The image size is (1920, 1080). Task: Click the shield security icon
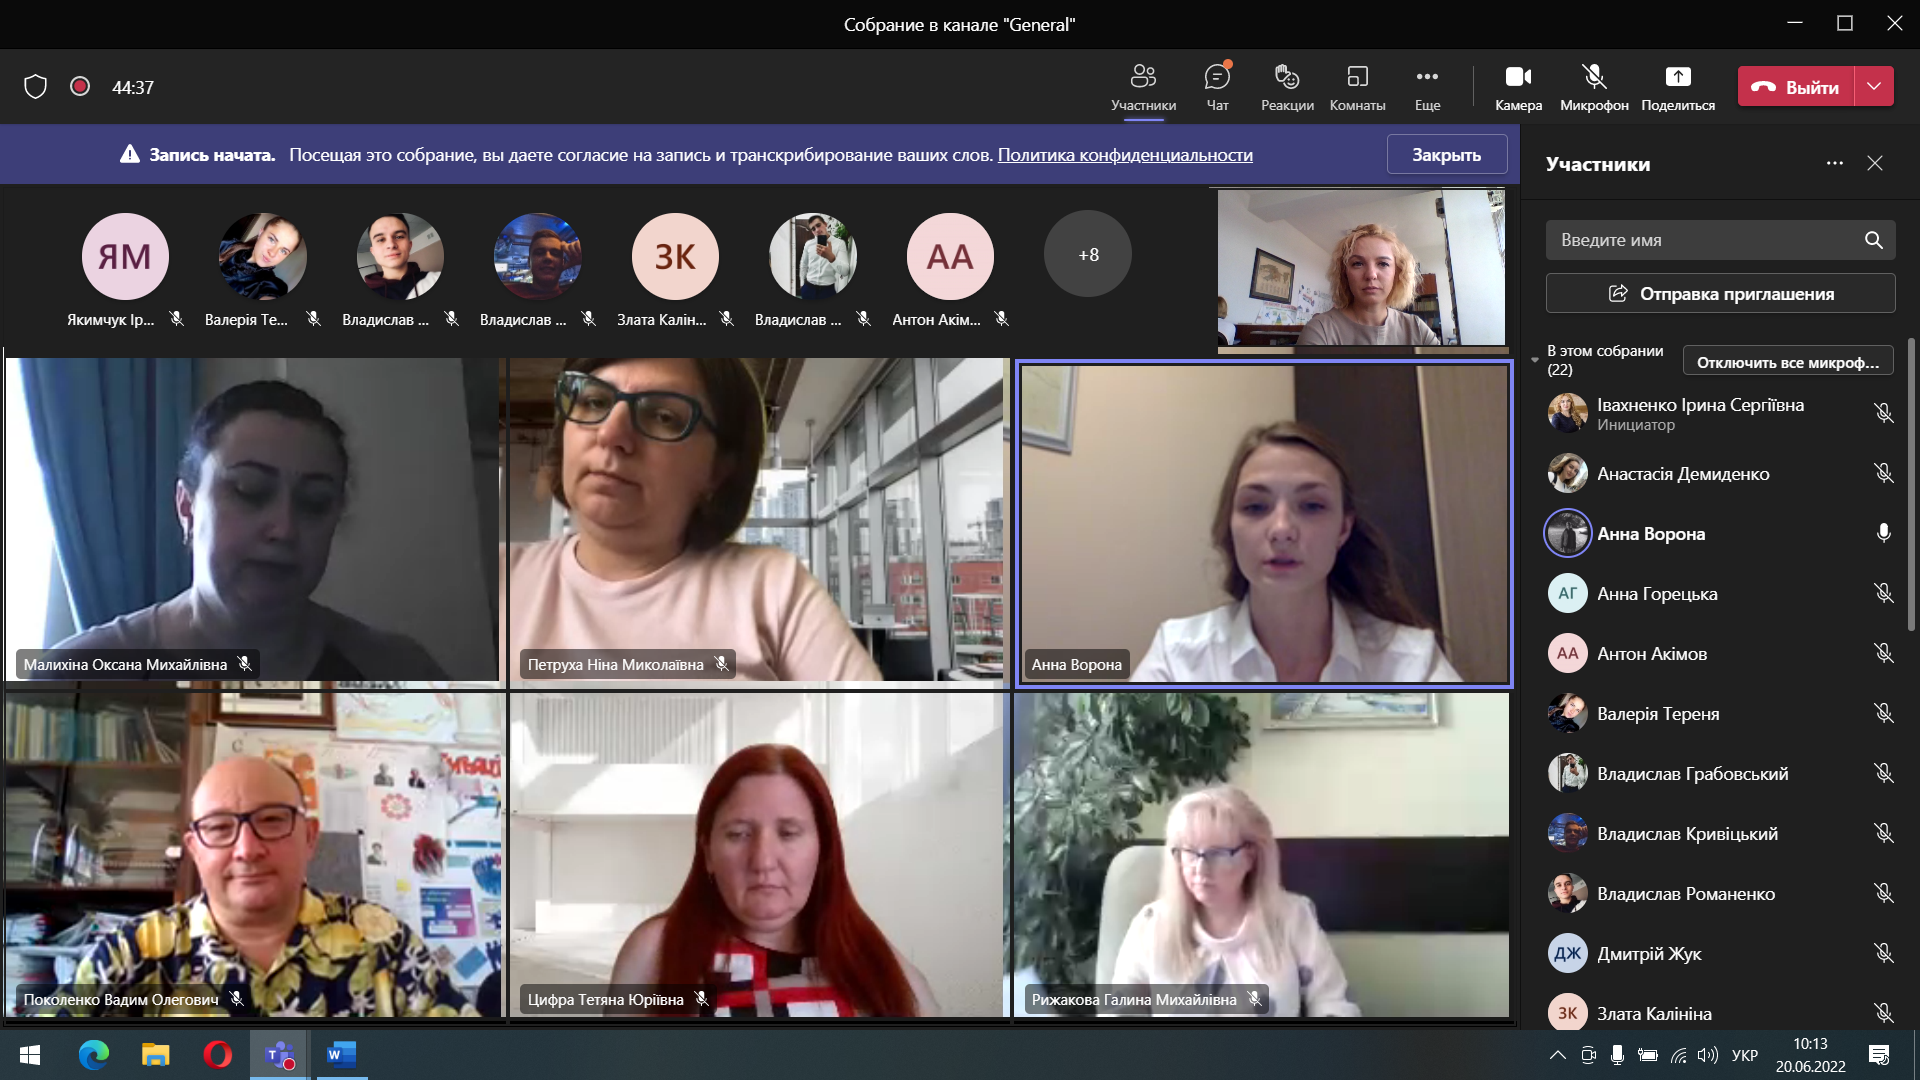point(36,87)
